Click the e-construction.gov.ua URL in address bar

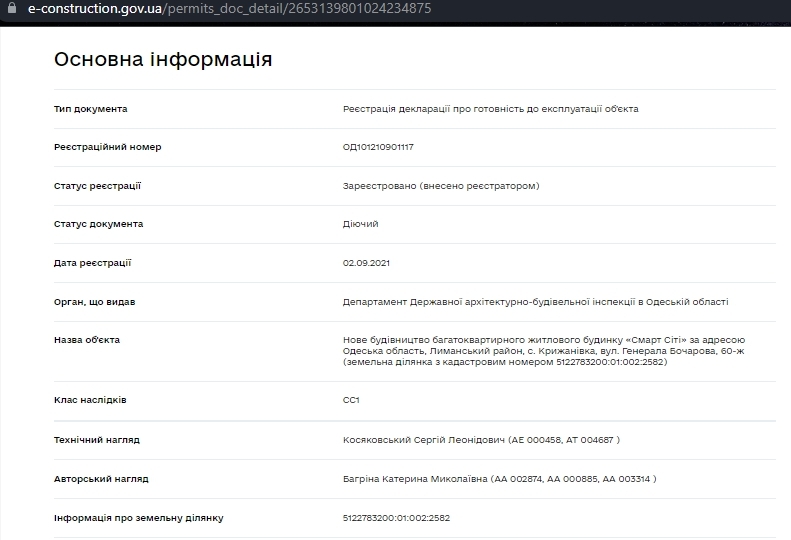pyautogui.click(x=230, y=8)
